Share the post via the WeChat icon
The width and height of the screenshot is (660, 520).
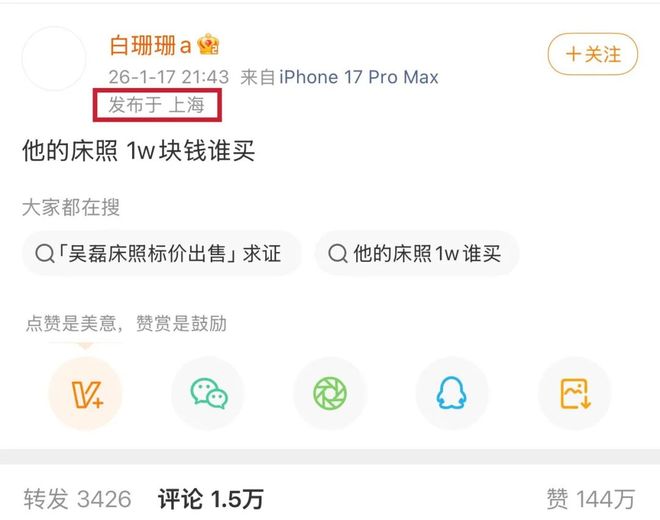coord(208,394)
